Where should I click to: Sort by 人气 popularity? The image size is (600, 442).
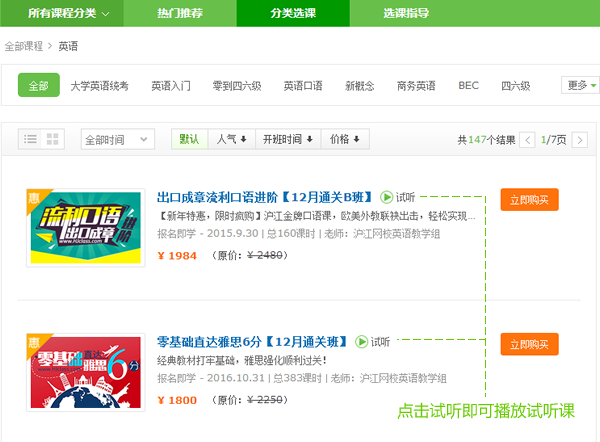coord(232,139)
